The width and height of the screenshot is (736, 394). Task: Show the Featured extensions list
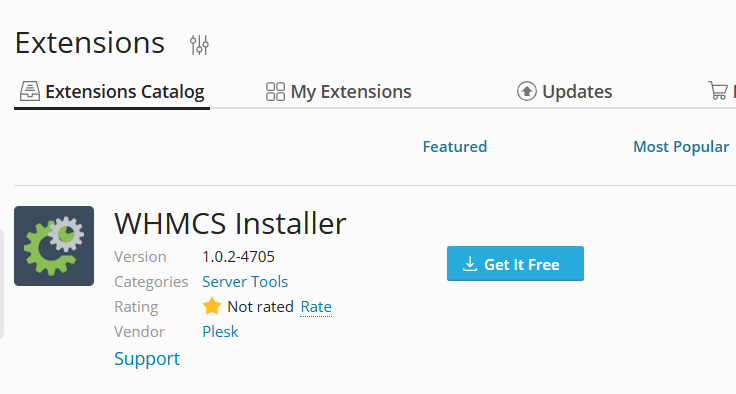coord(455,147)
